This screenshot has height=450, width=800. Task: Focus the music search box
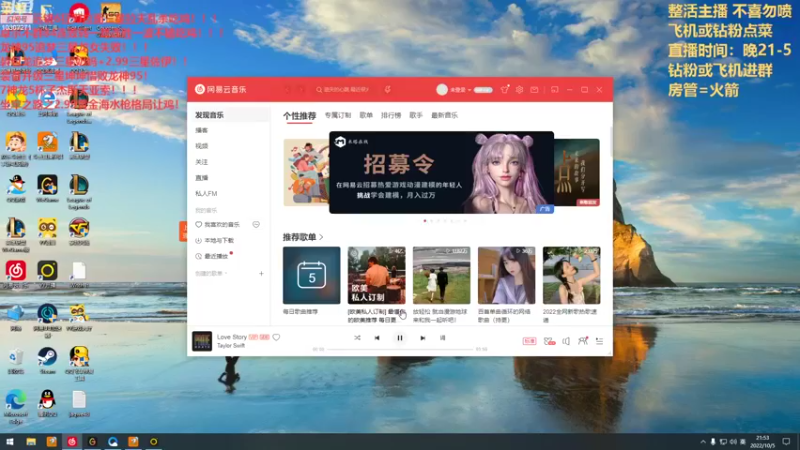pyautogui.click(x=345, y=90)
